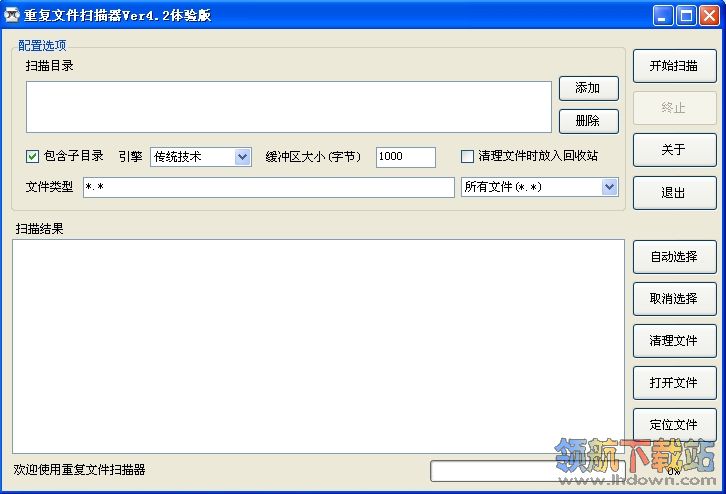Toggle the 包含子目录 checkbox
726x494 pixels.
32,156
